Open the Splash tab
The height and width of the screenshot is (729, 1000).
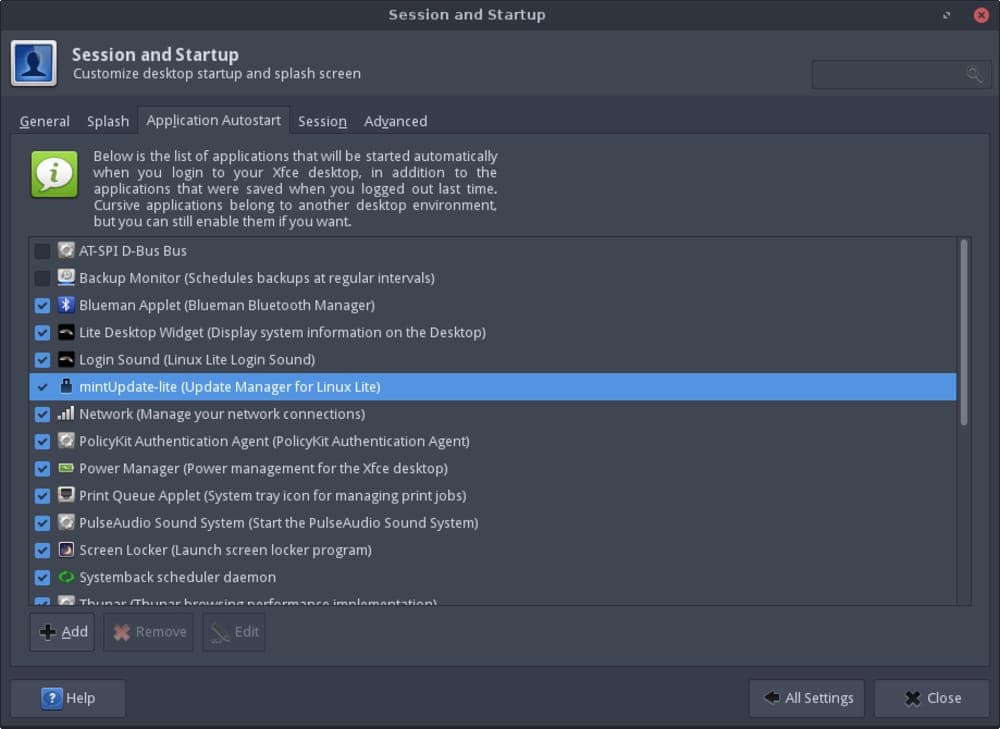pyautogui.click(x=108, y=121)
